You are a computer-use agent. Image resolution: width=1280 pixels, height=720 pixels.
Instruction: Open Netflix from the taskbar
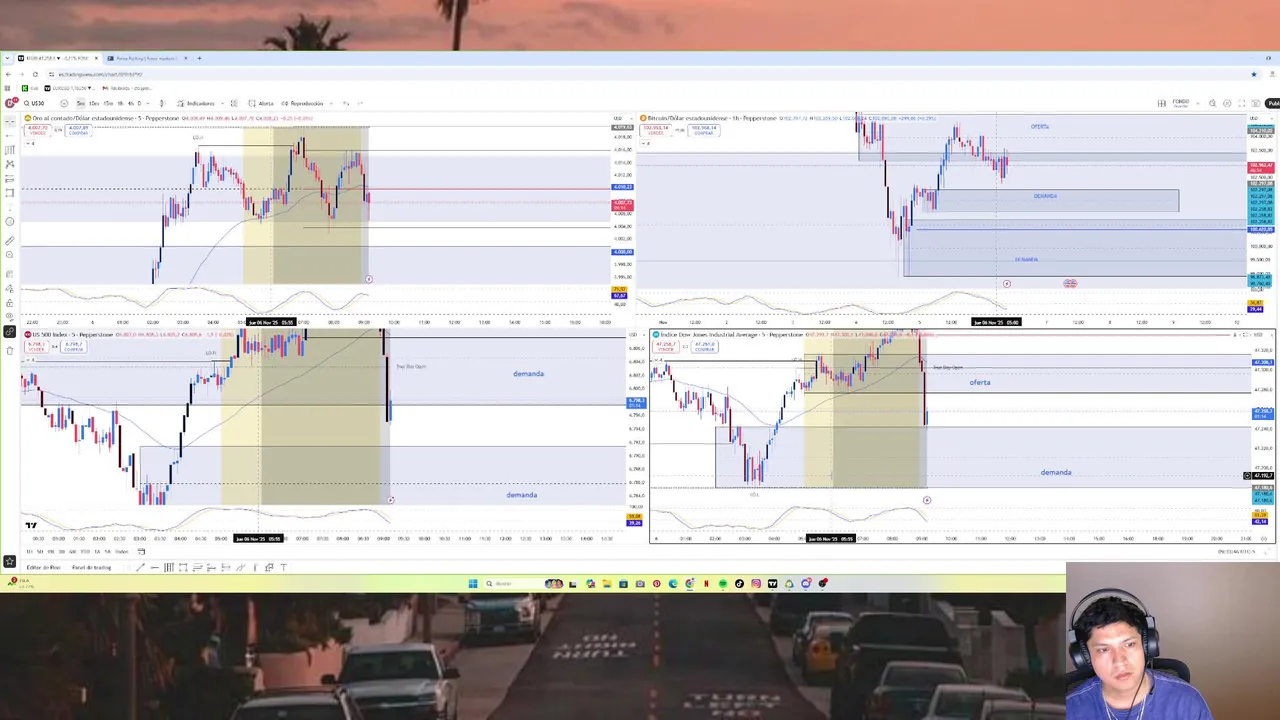706,583
